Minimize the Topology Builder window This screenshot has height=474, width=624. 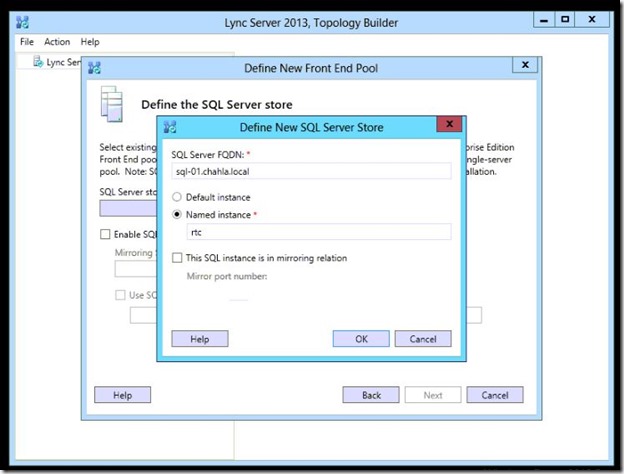point(544,20)
